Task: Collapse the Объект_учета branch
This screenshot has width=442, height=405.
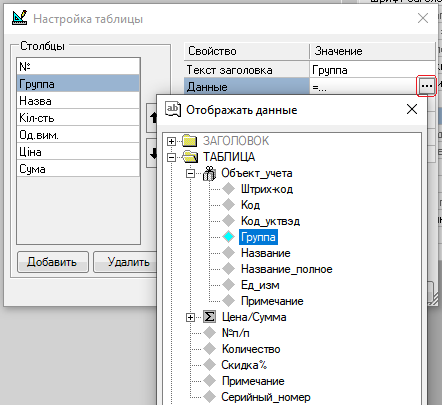Action: (x=190, y=173)
